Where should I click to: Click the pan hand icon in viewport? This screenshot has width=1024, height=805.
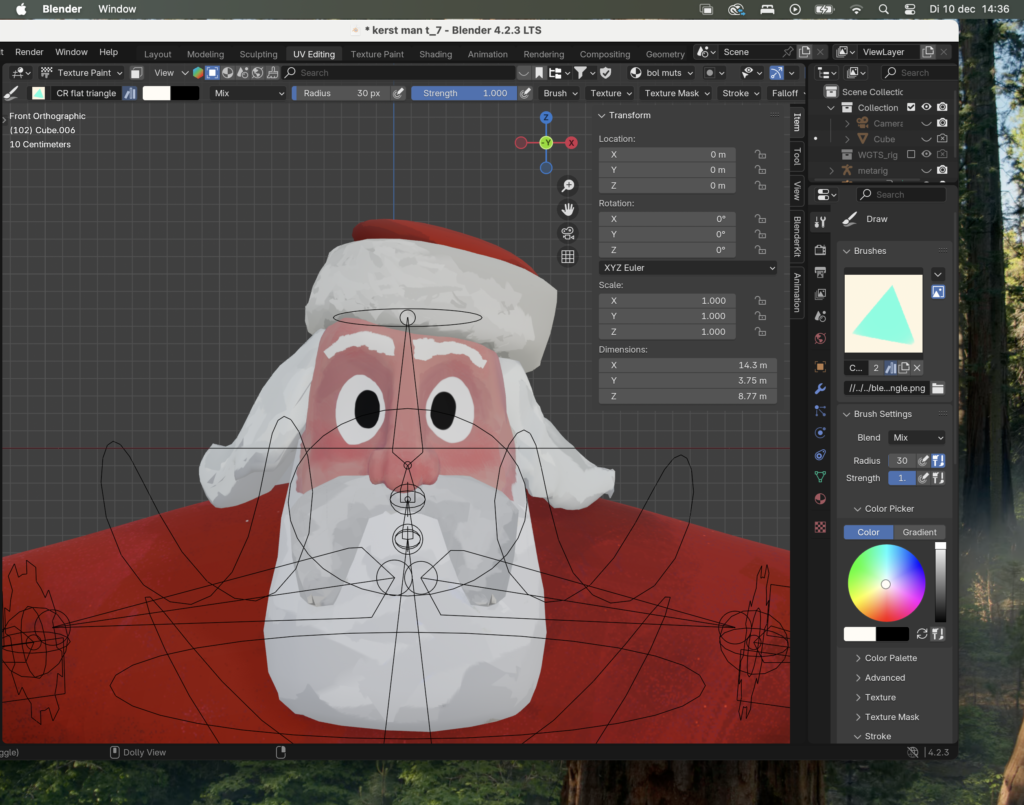568,210
